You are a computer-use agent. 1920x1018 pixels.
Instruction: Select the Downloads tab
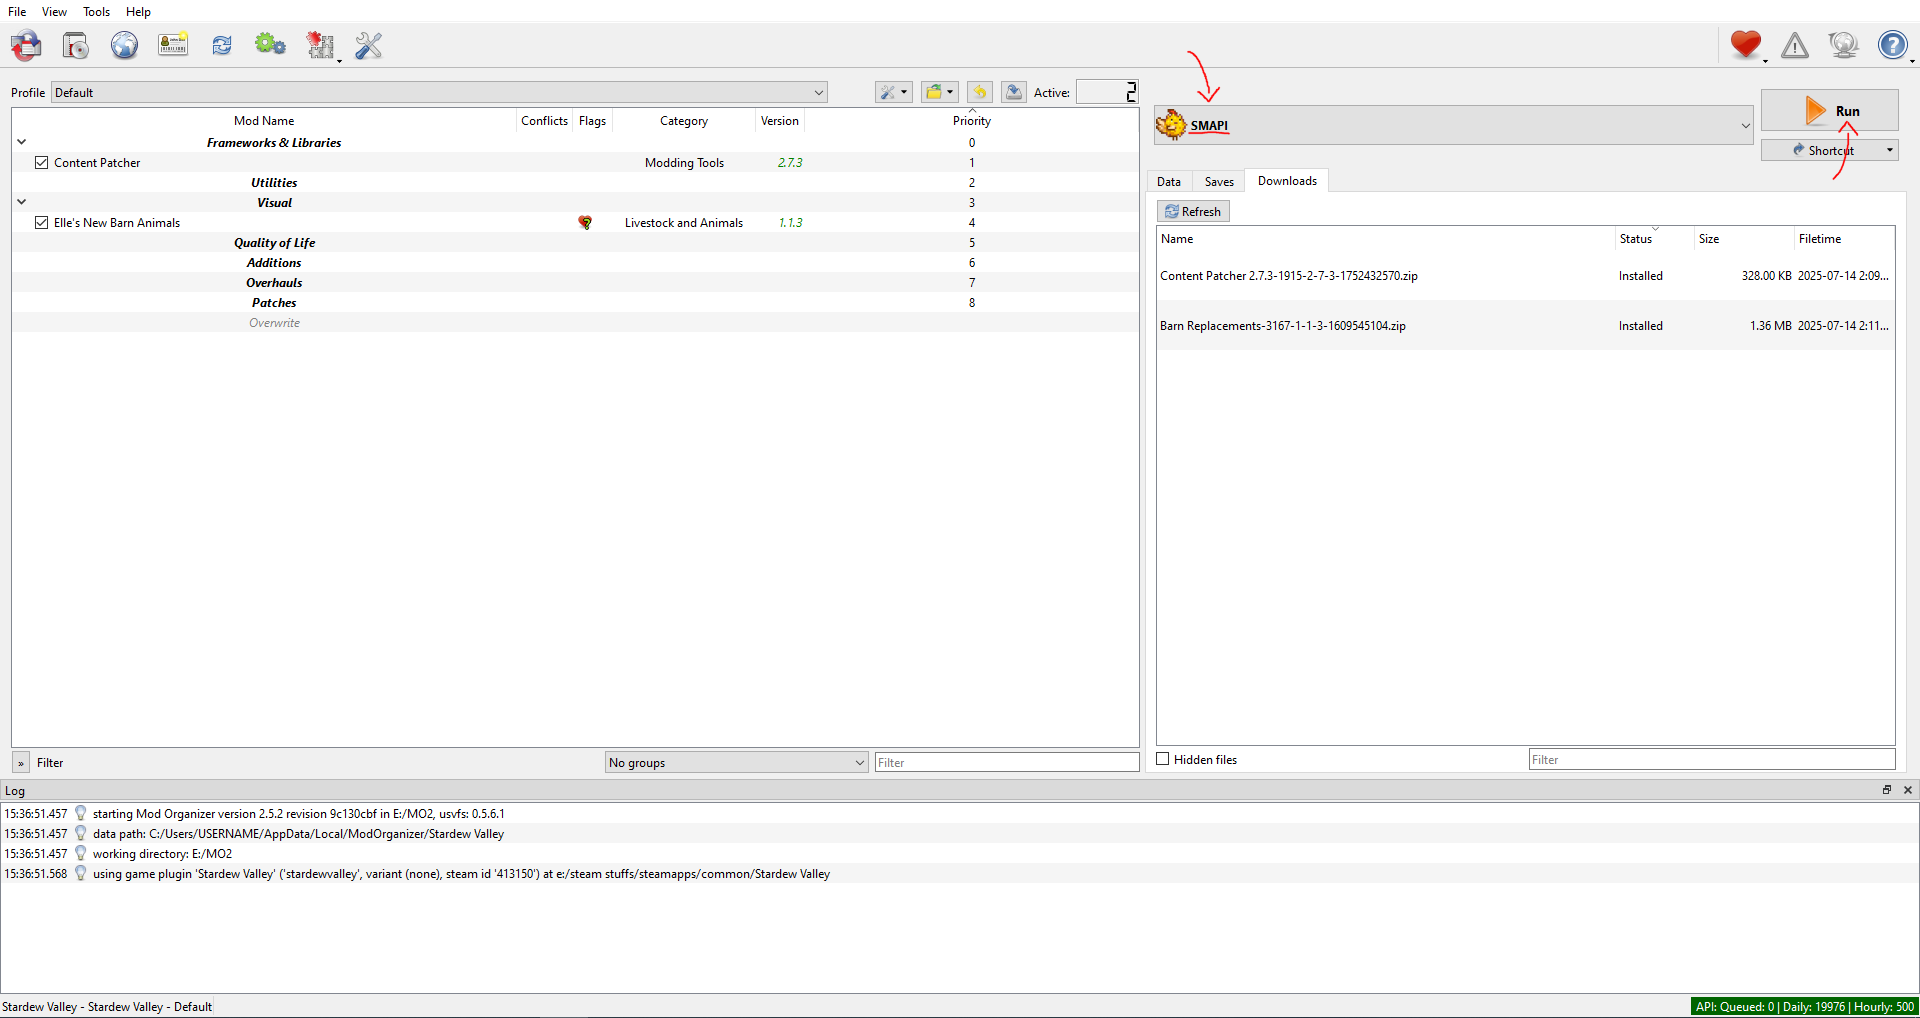click(x=1287, y=181)
